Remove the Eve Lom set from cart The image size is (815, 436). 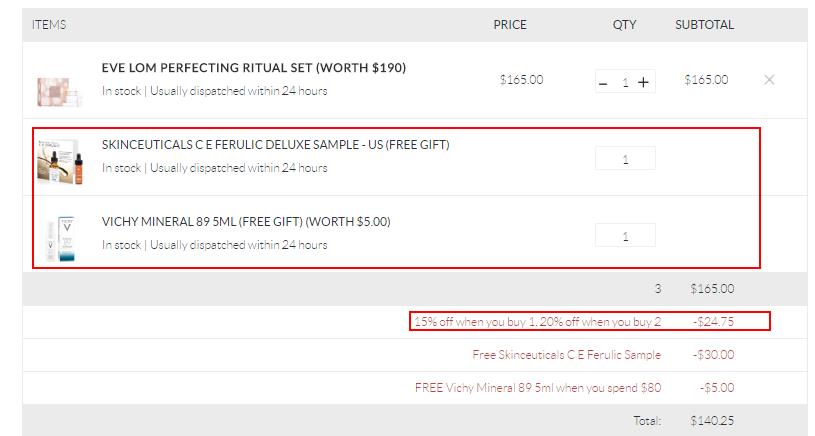click(x=769, y=80)
